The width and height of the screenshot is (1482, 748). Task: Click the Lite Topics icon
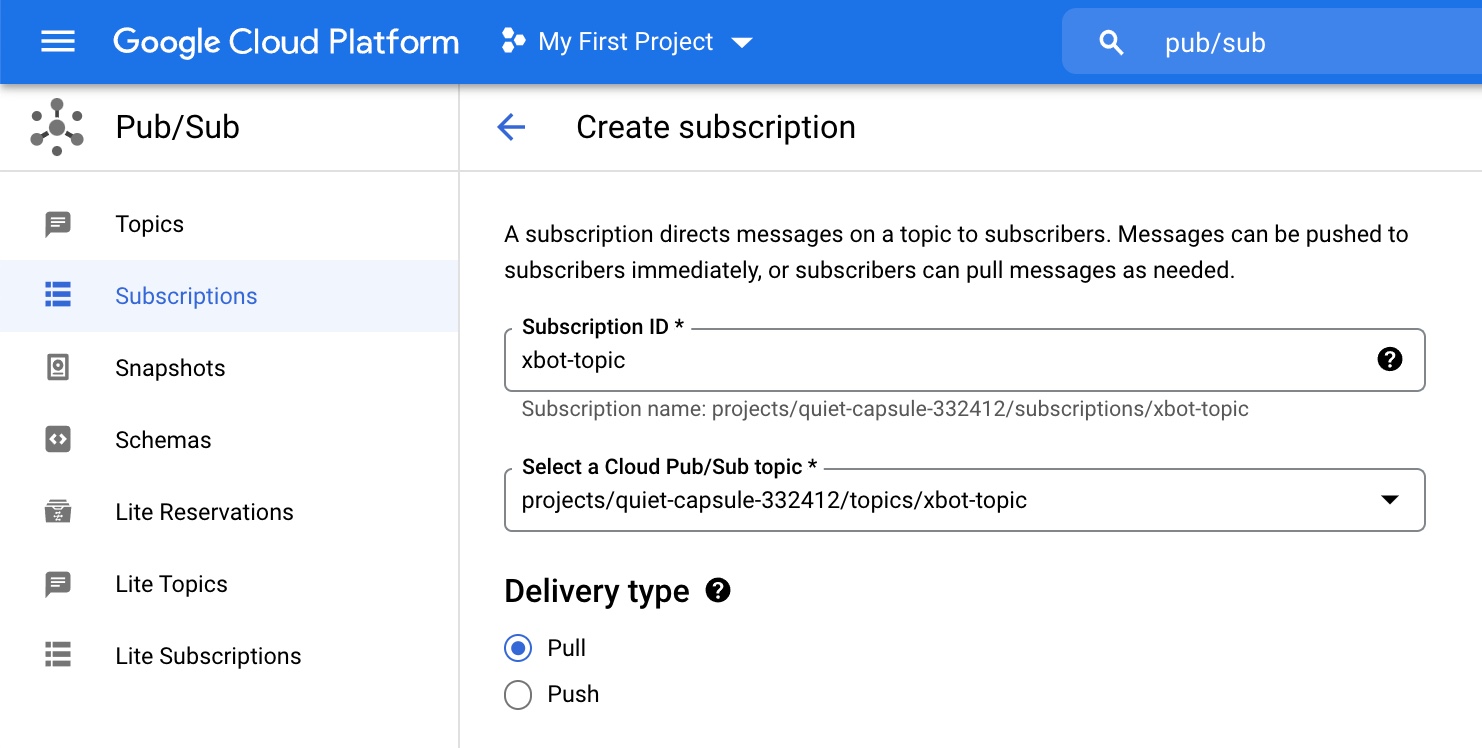point(58,584)
